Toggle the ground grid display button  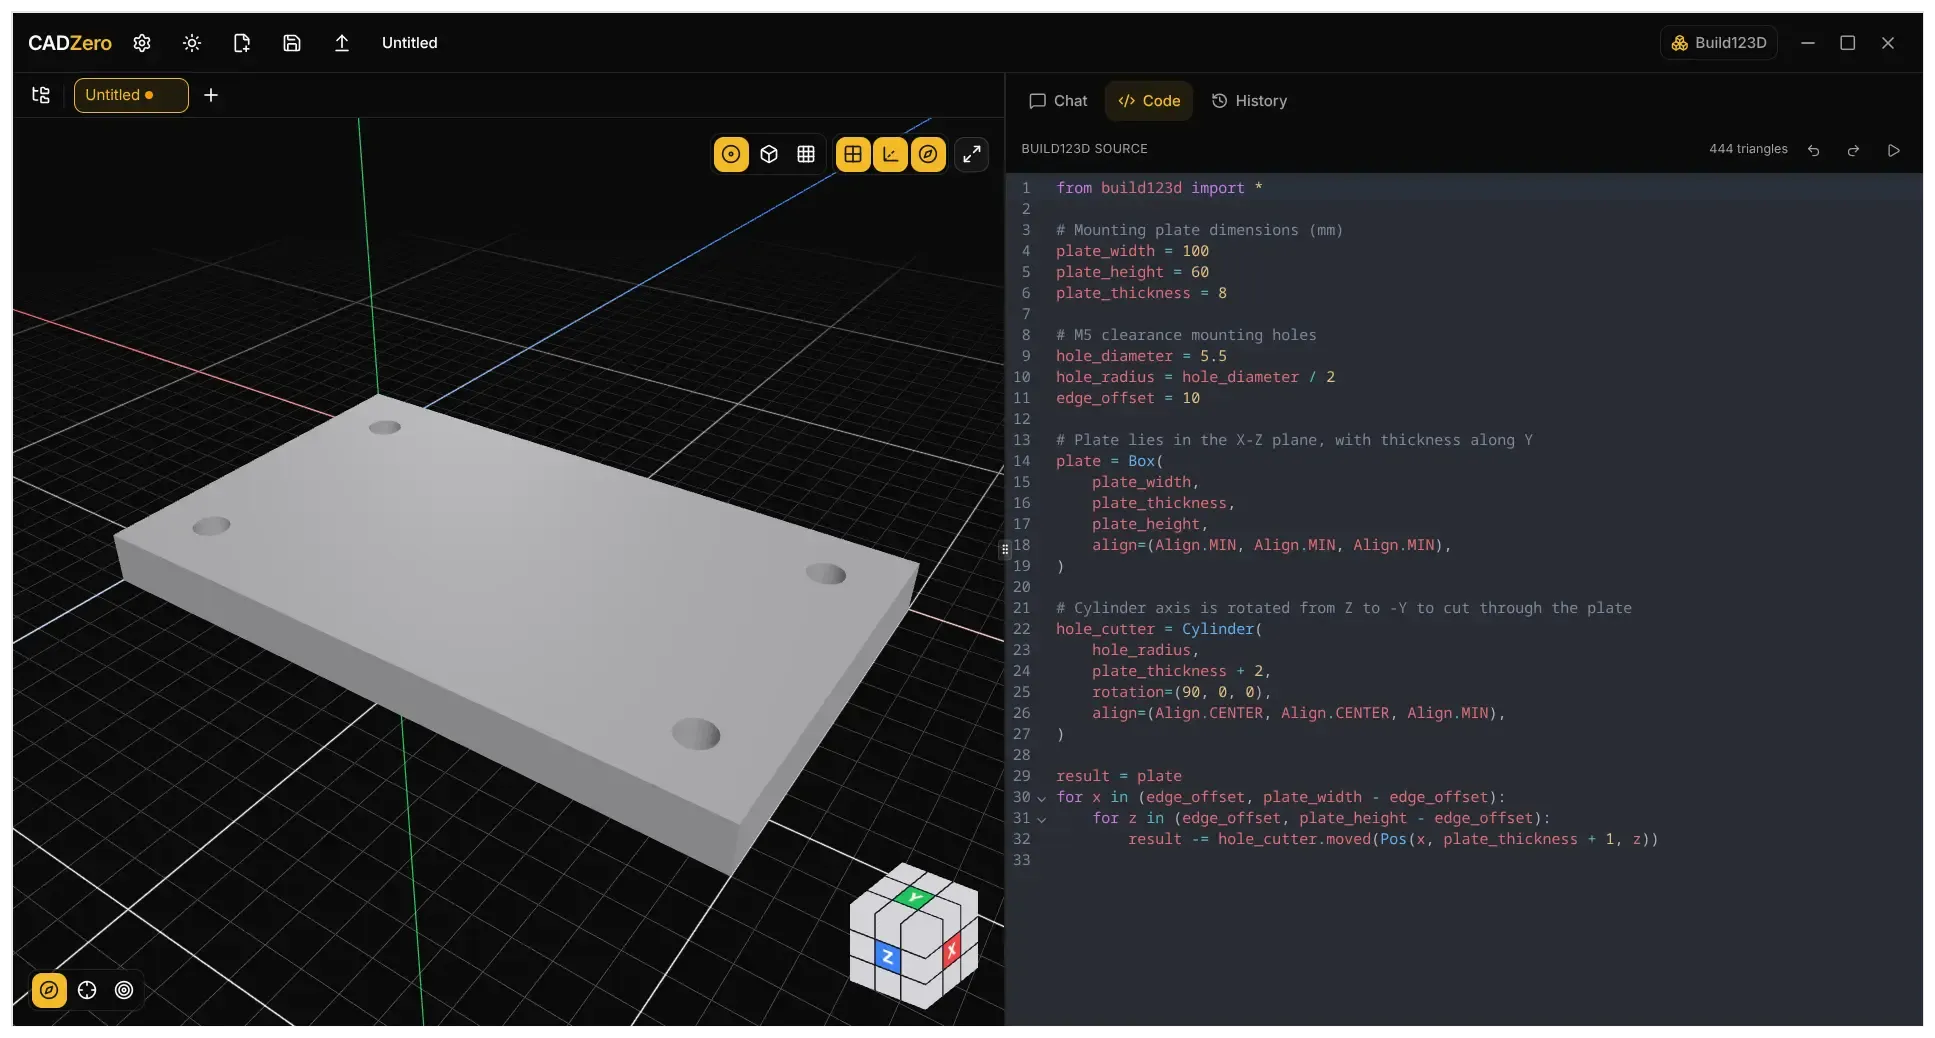point(853,154)
